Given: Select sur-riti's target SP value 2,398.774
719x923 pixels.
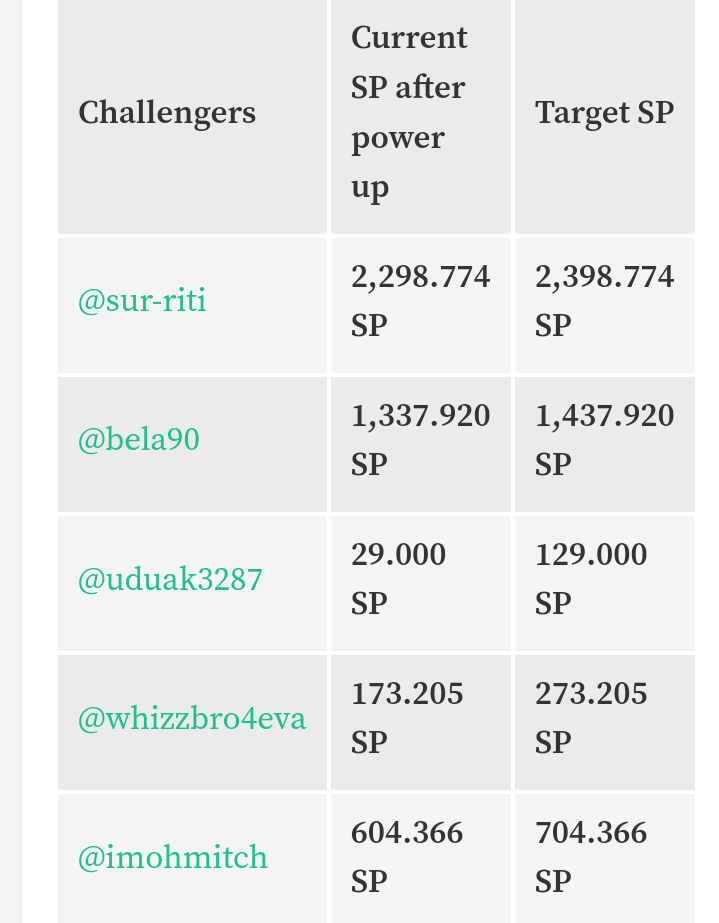Looking at the screenshot, I should [x=604, y=277].
